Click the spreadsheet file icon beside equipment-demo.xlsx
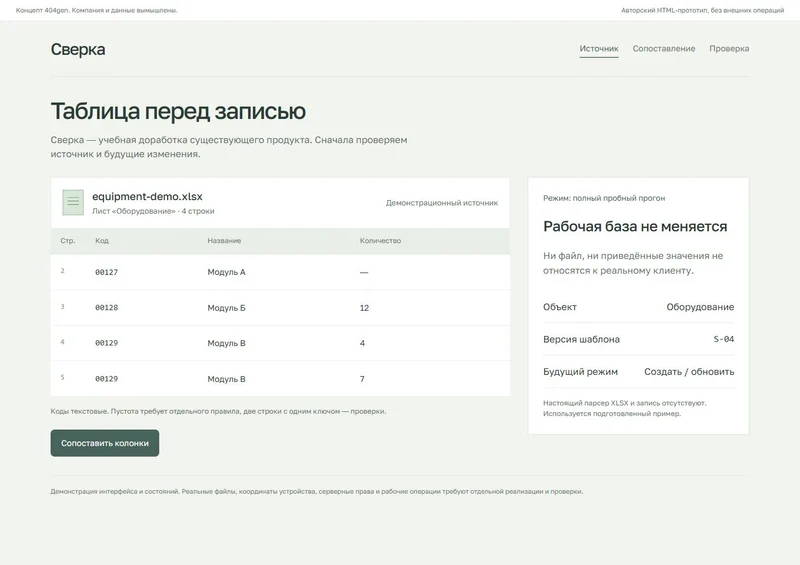The width and height of the screenshot is (800, 565). click(x=73, y=203)
